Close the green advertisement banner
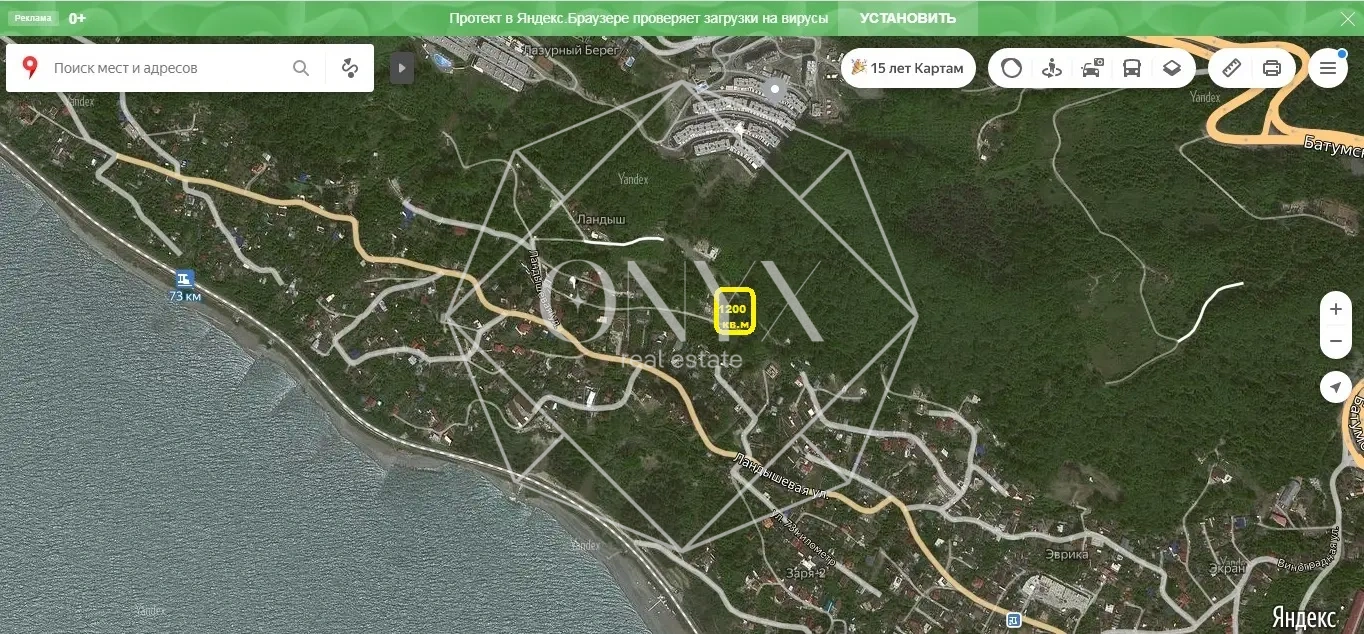Image resolution: width=1364 pixels, height=634 pixels. tap(1347, 18)
